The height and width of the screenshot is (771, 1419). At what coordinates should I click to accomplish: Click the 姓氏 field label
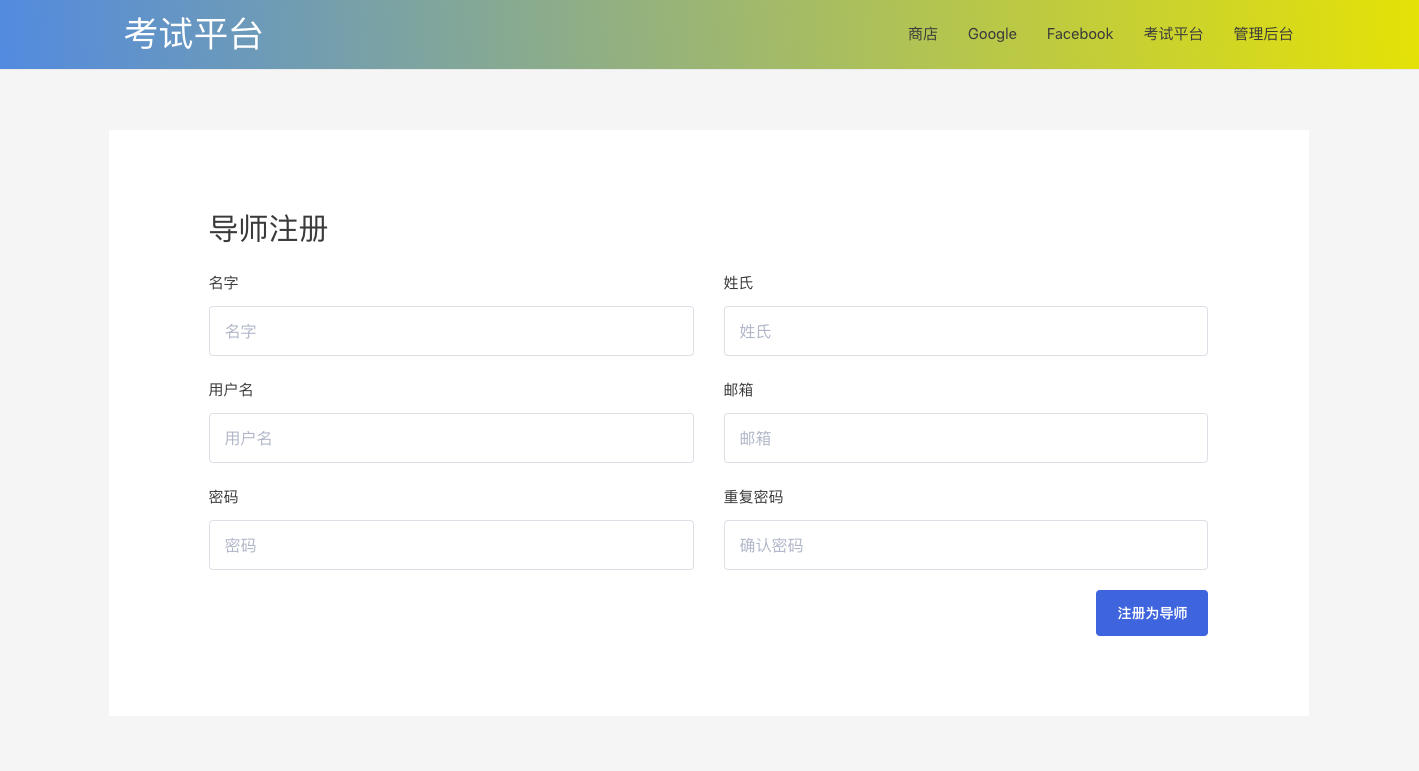point(738,283)
